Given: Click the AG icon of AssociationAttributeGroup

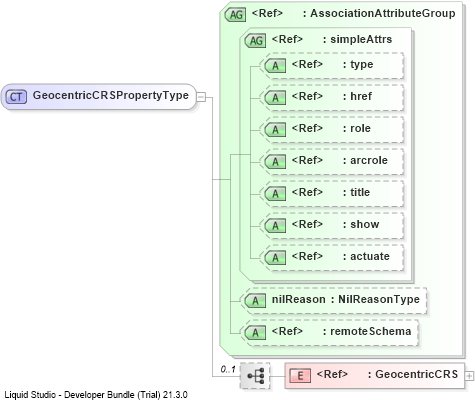Looking at the screenshot, I should [x=235, y=15].
